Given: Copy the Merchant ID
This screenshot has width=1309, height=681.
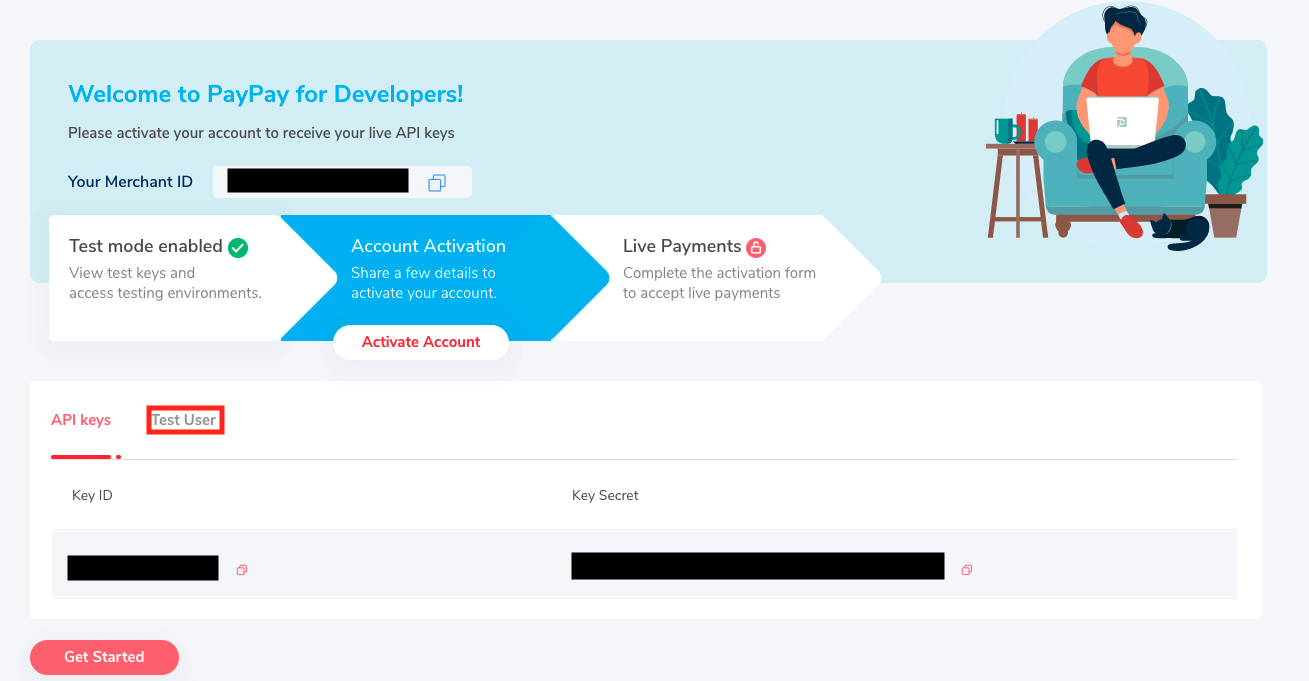Looking at the screenshot, I should pos(437,182).
